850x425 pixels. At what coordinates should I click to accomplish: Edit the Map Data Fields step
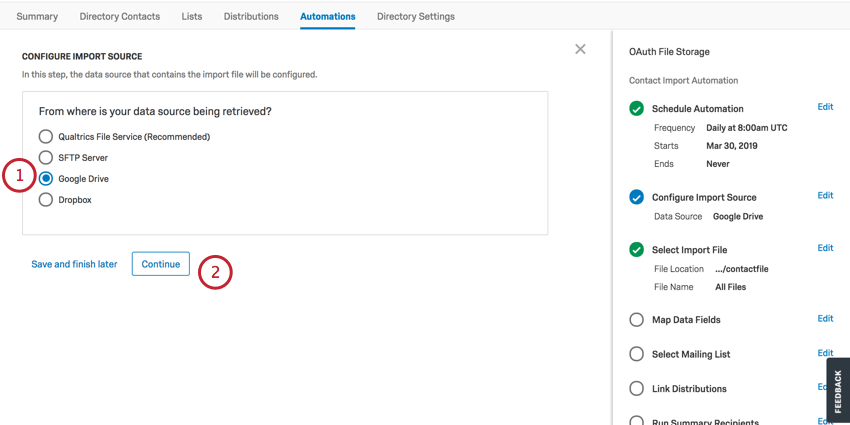click(x=825, y=318)
